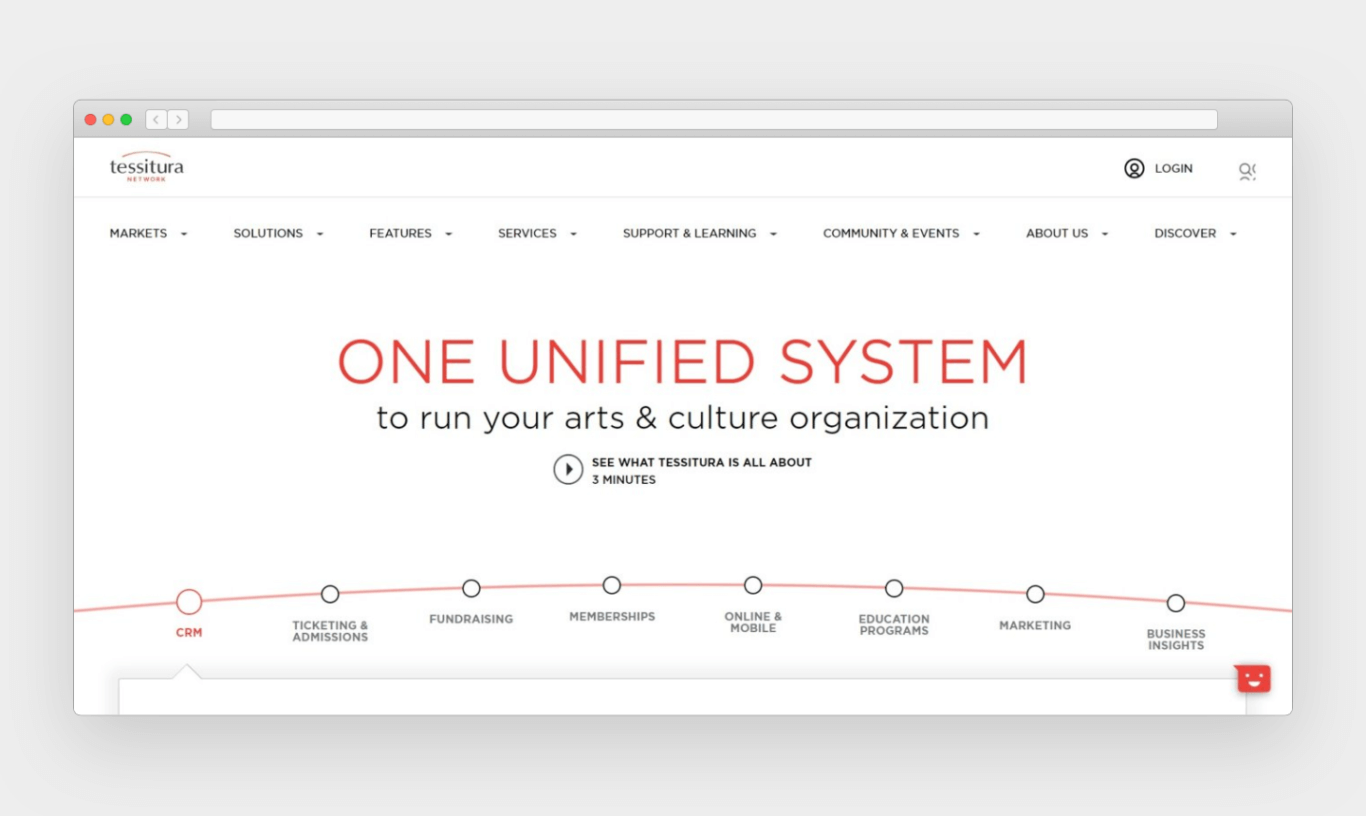The image size is (1366, 816).
Task: Expand the Community & Events dropdown arrow
Action: coord(976,234)
